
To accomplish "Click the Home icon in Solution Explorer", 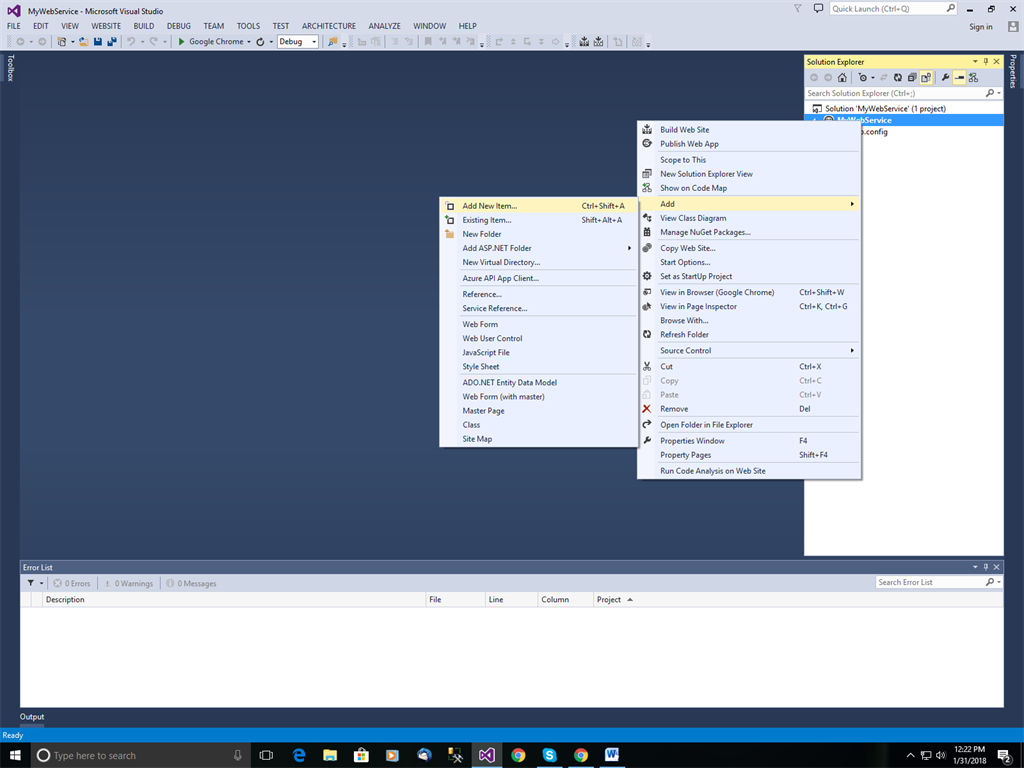I will point(843,77).
